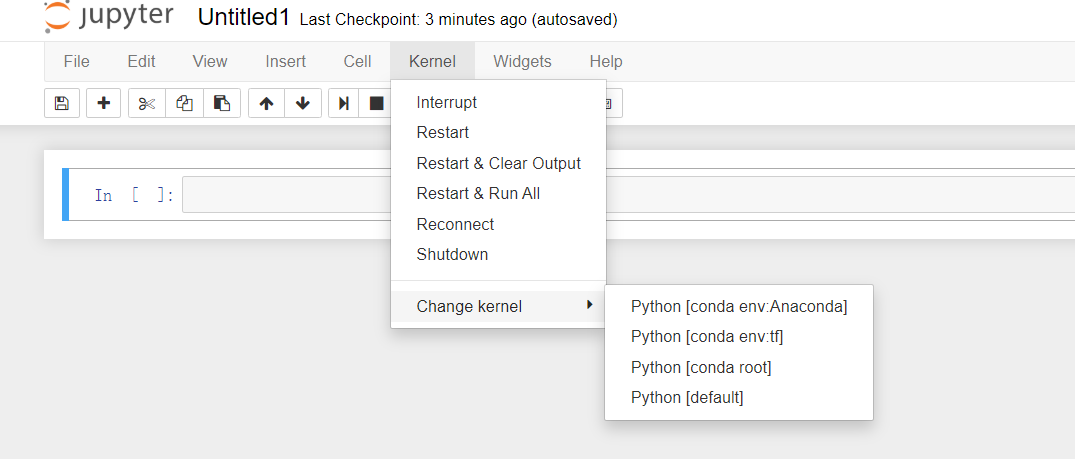Choose Shutdown from the Kernel menu

(x=452, y=254)
